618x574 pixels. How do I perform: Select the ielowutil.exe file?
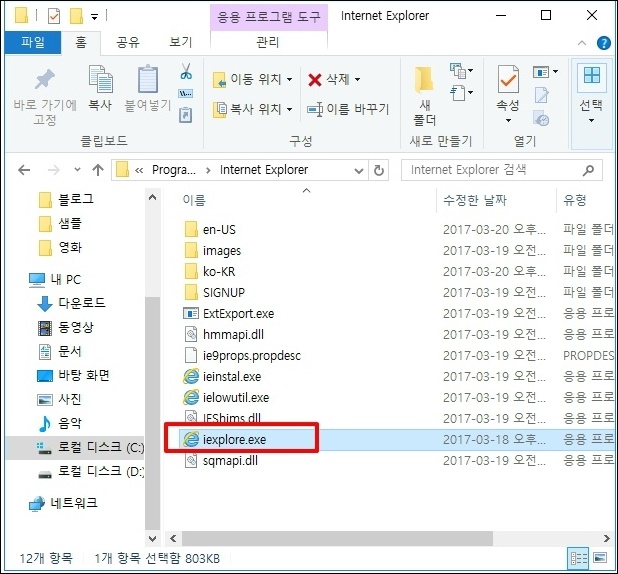coord(236,397)
